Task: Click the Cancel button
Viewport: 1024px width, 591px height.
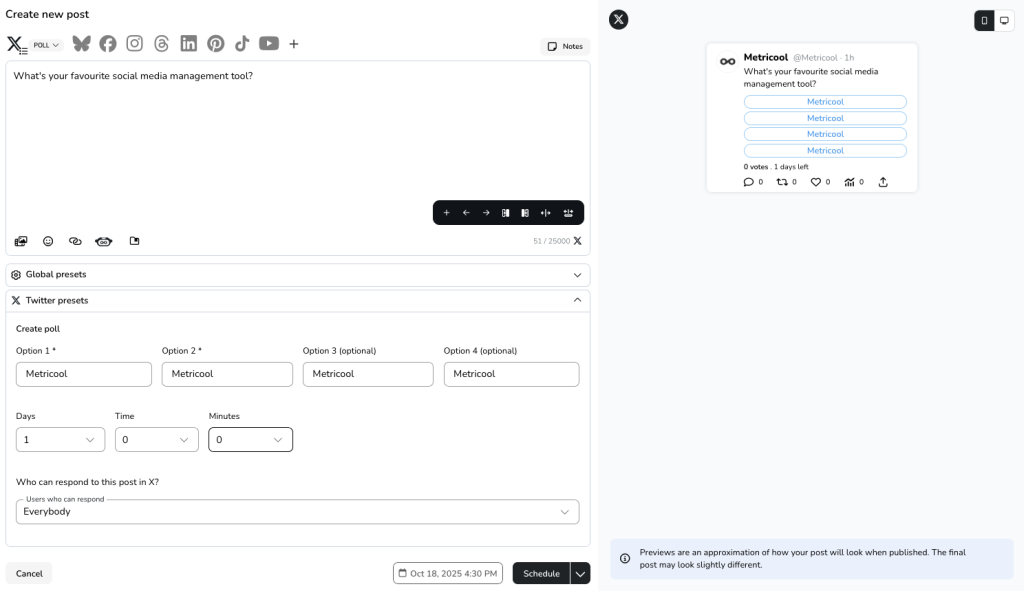Action: pyautogui.click(x=29, y=573)
